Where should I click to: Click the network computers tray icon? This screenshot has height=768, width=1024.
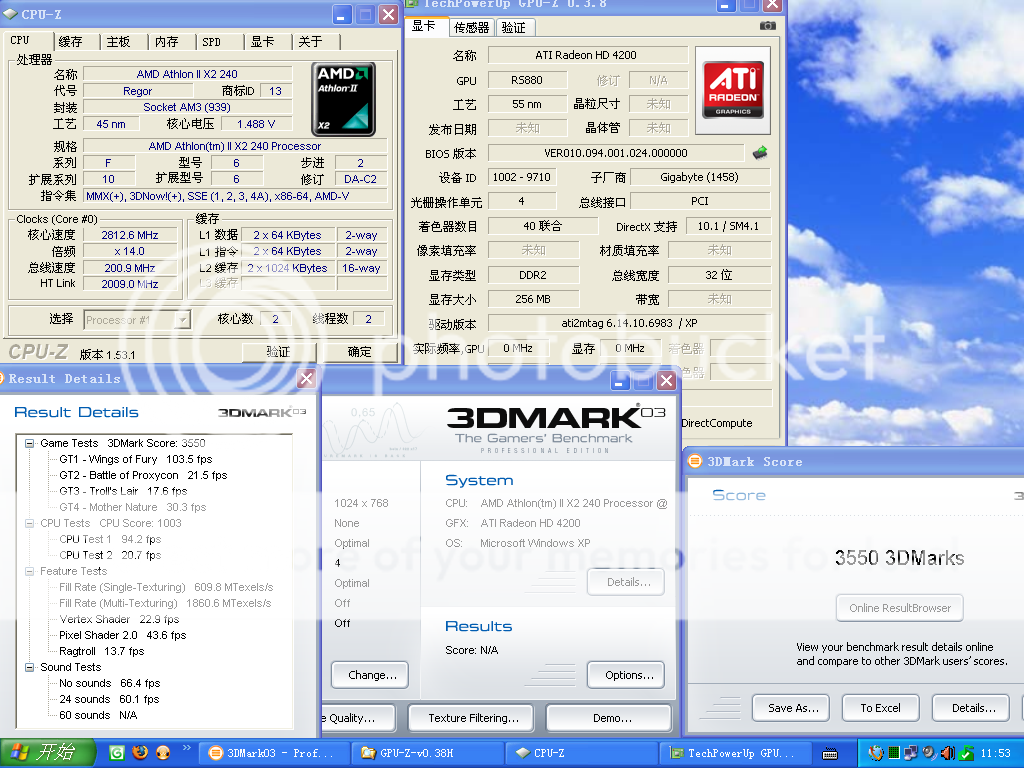(x=911, y=753)
